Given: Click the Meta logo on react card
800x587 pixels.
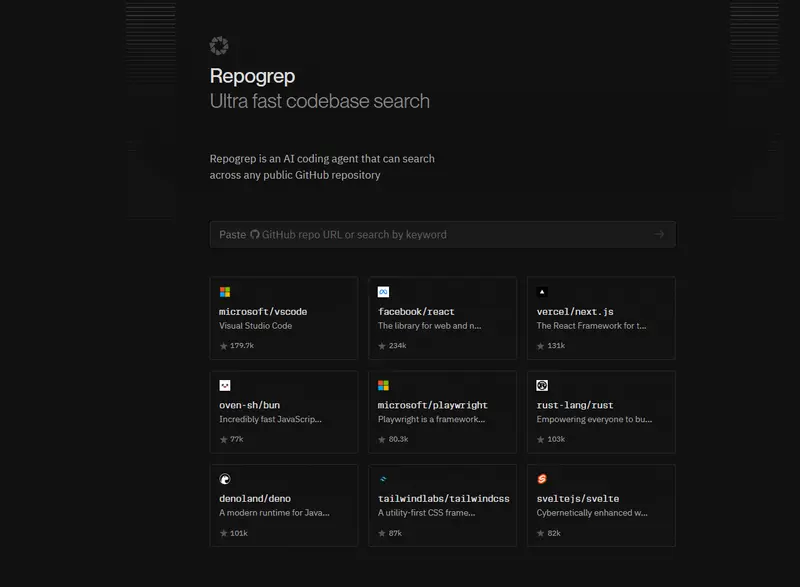Looking at the screenshot, I should pyautogui.click(x=383, y=292).
